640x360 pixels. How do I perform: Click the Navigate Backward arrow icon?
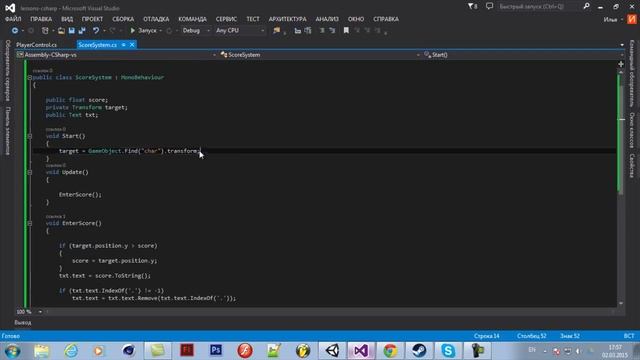coord(15,31)
